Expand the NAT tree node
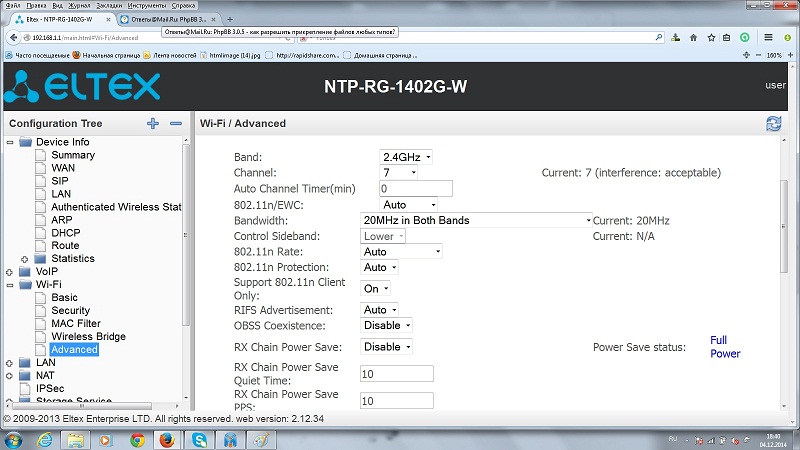This screenshot has height=450, width=800. tap(9, 376)
